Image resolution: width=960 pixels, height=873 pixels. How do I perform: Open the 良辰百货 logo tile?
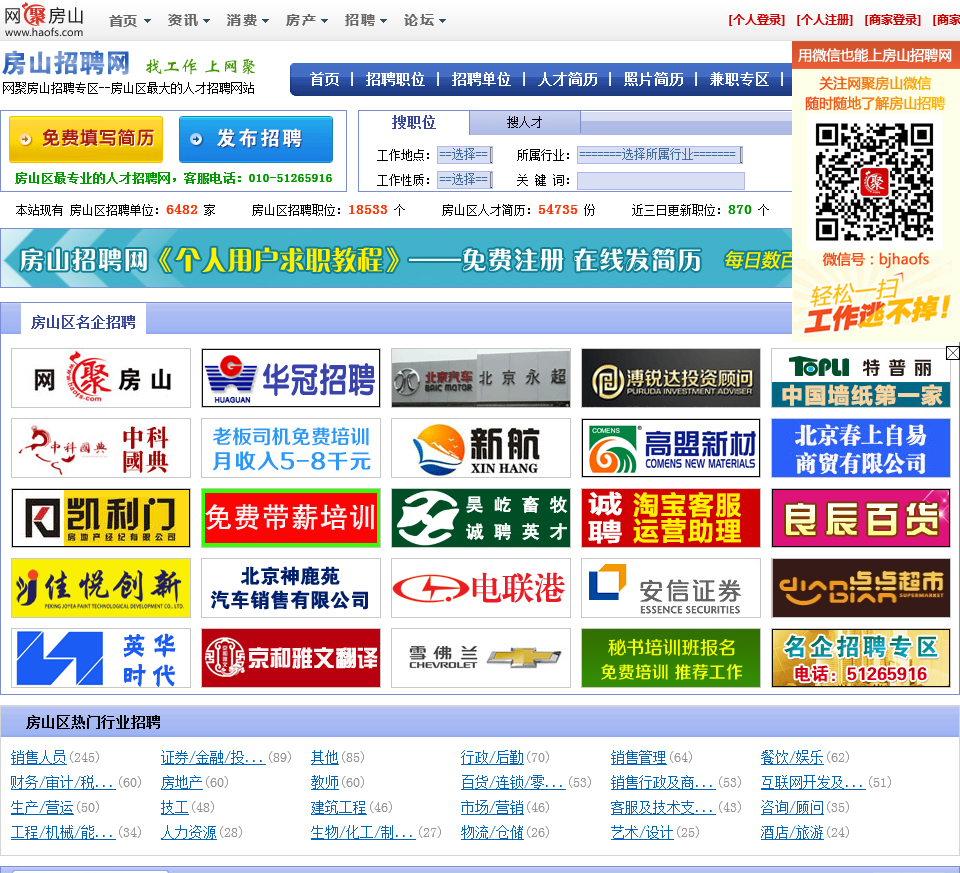coord(861,518)
